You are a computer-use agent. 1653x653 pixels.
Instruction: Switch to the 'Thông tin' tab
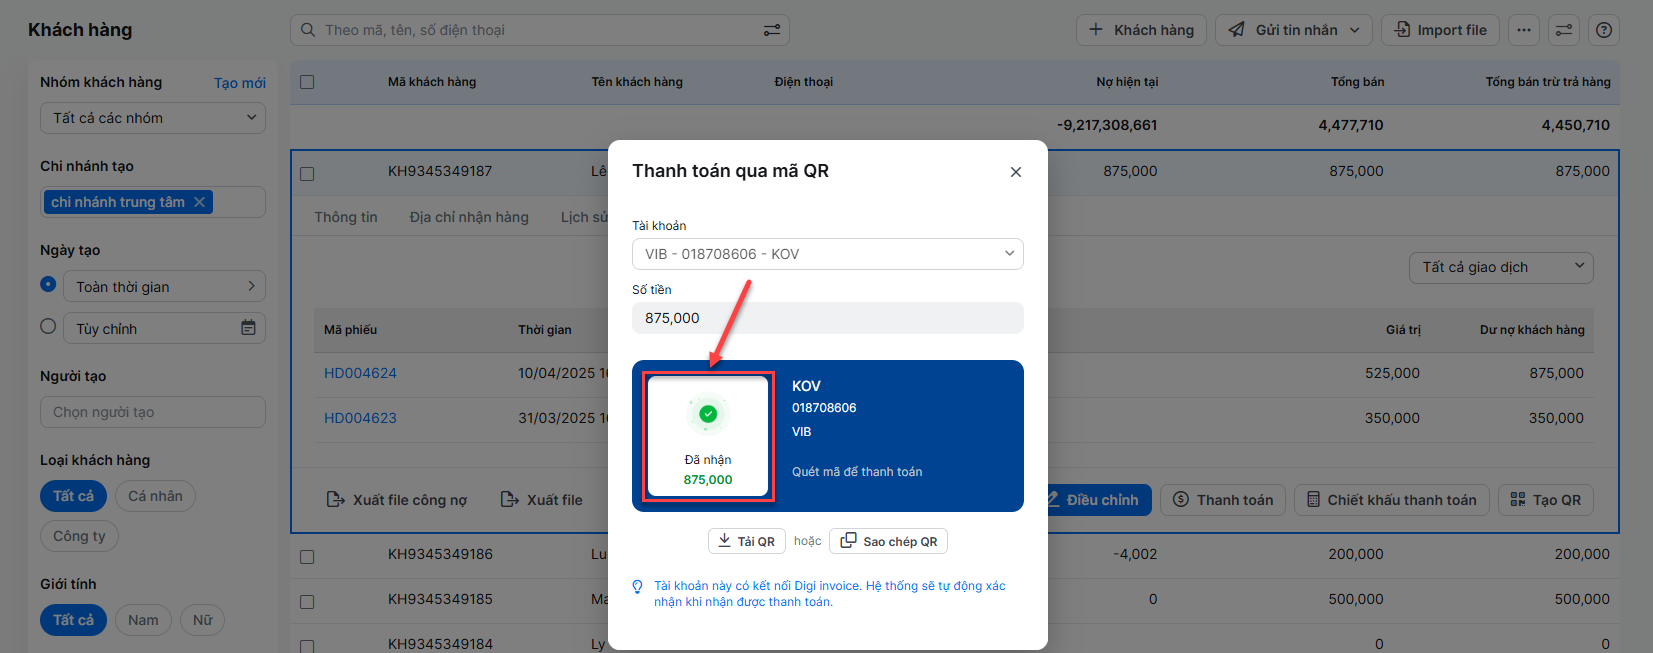[x=346, y=217]
